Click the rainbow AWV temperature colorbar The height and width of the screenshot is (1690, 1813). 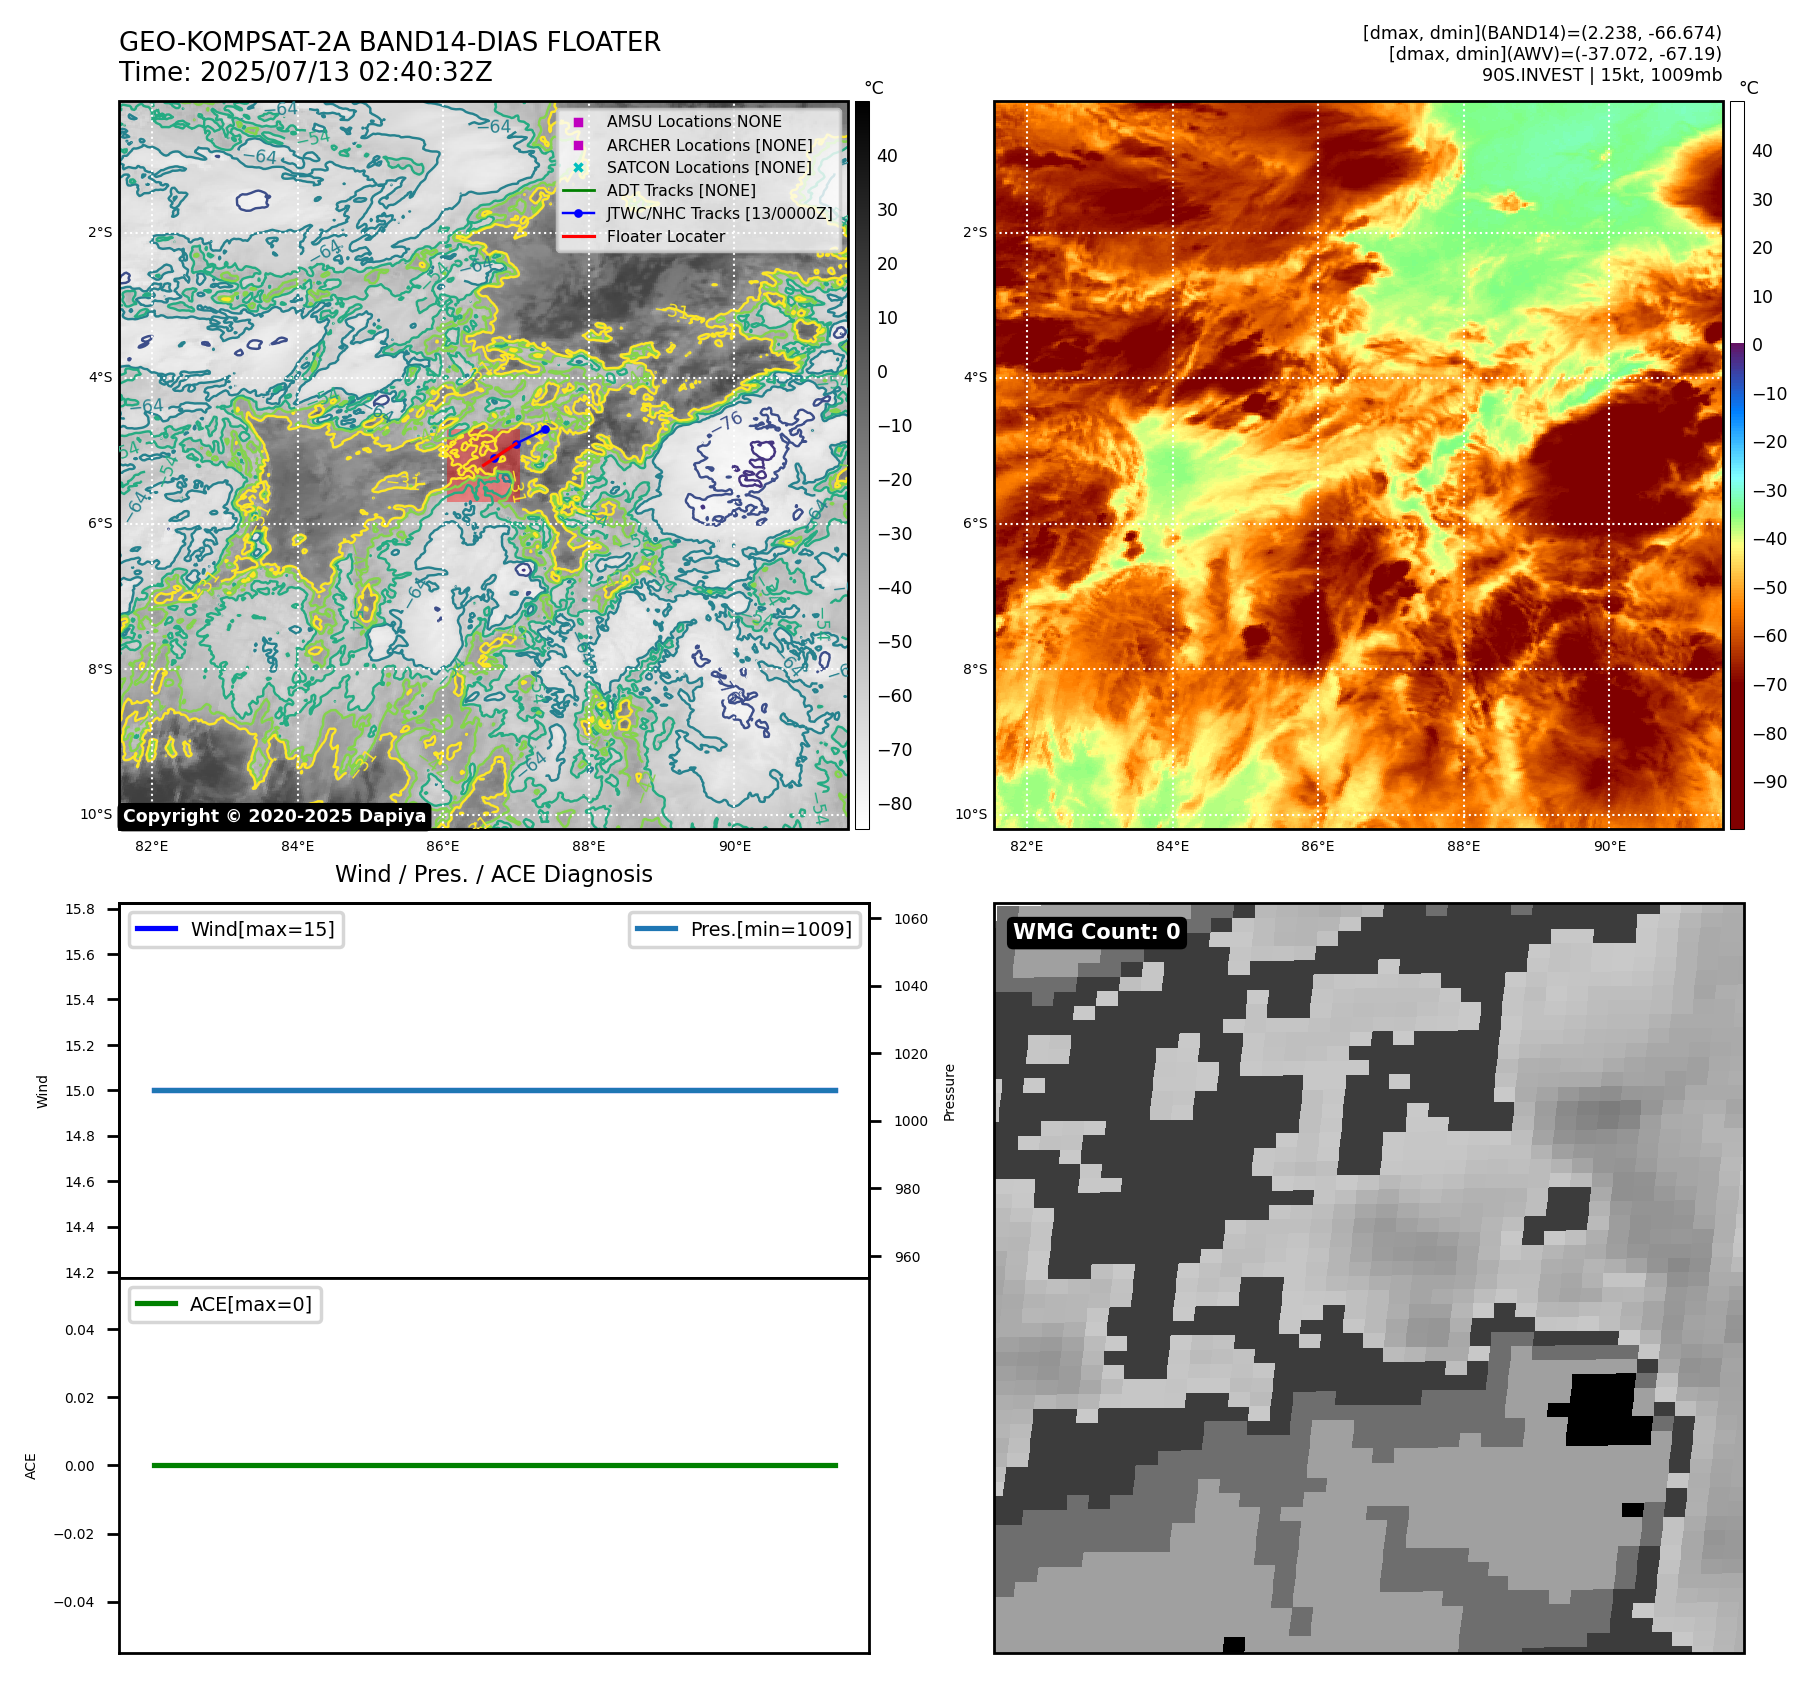(1737, 465)
